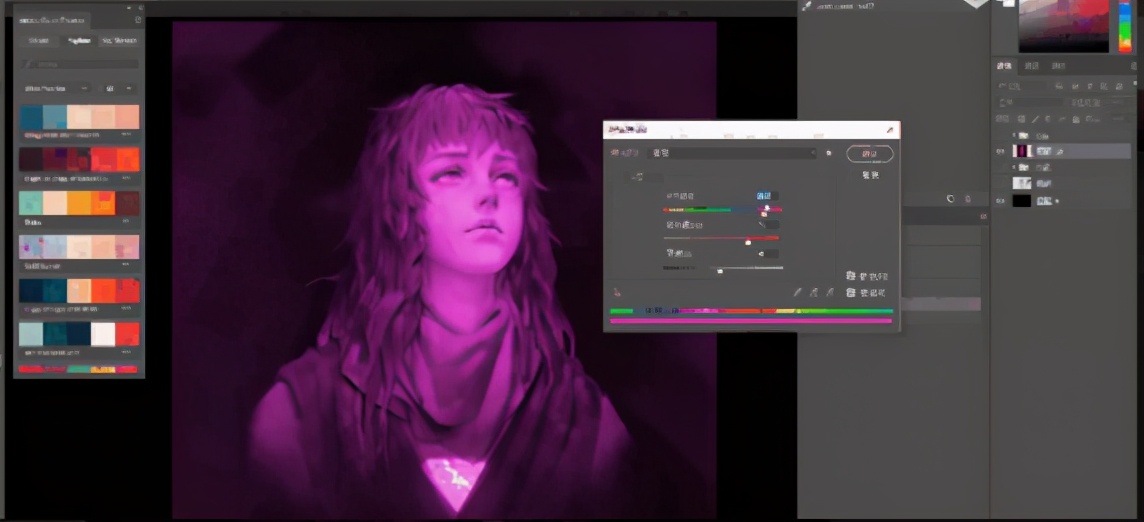1144x522 pixels.
Task: Select the grayscale portrait layer thumbnail
Action: click(x=1022, y=183)
